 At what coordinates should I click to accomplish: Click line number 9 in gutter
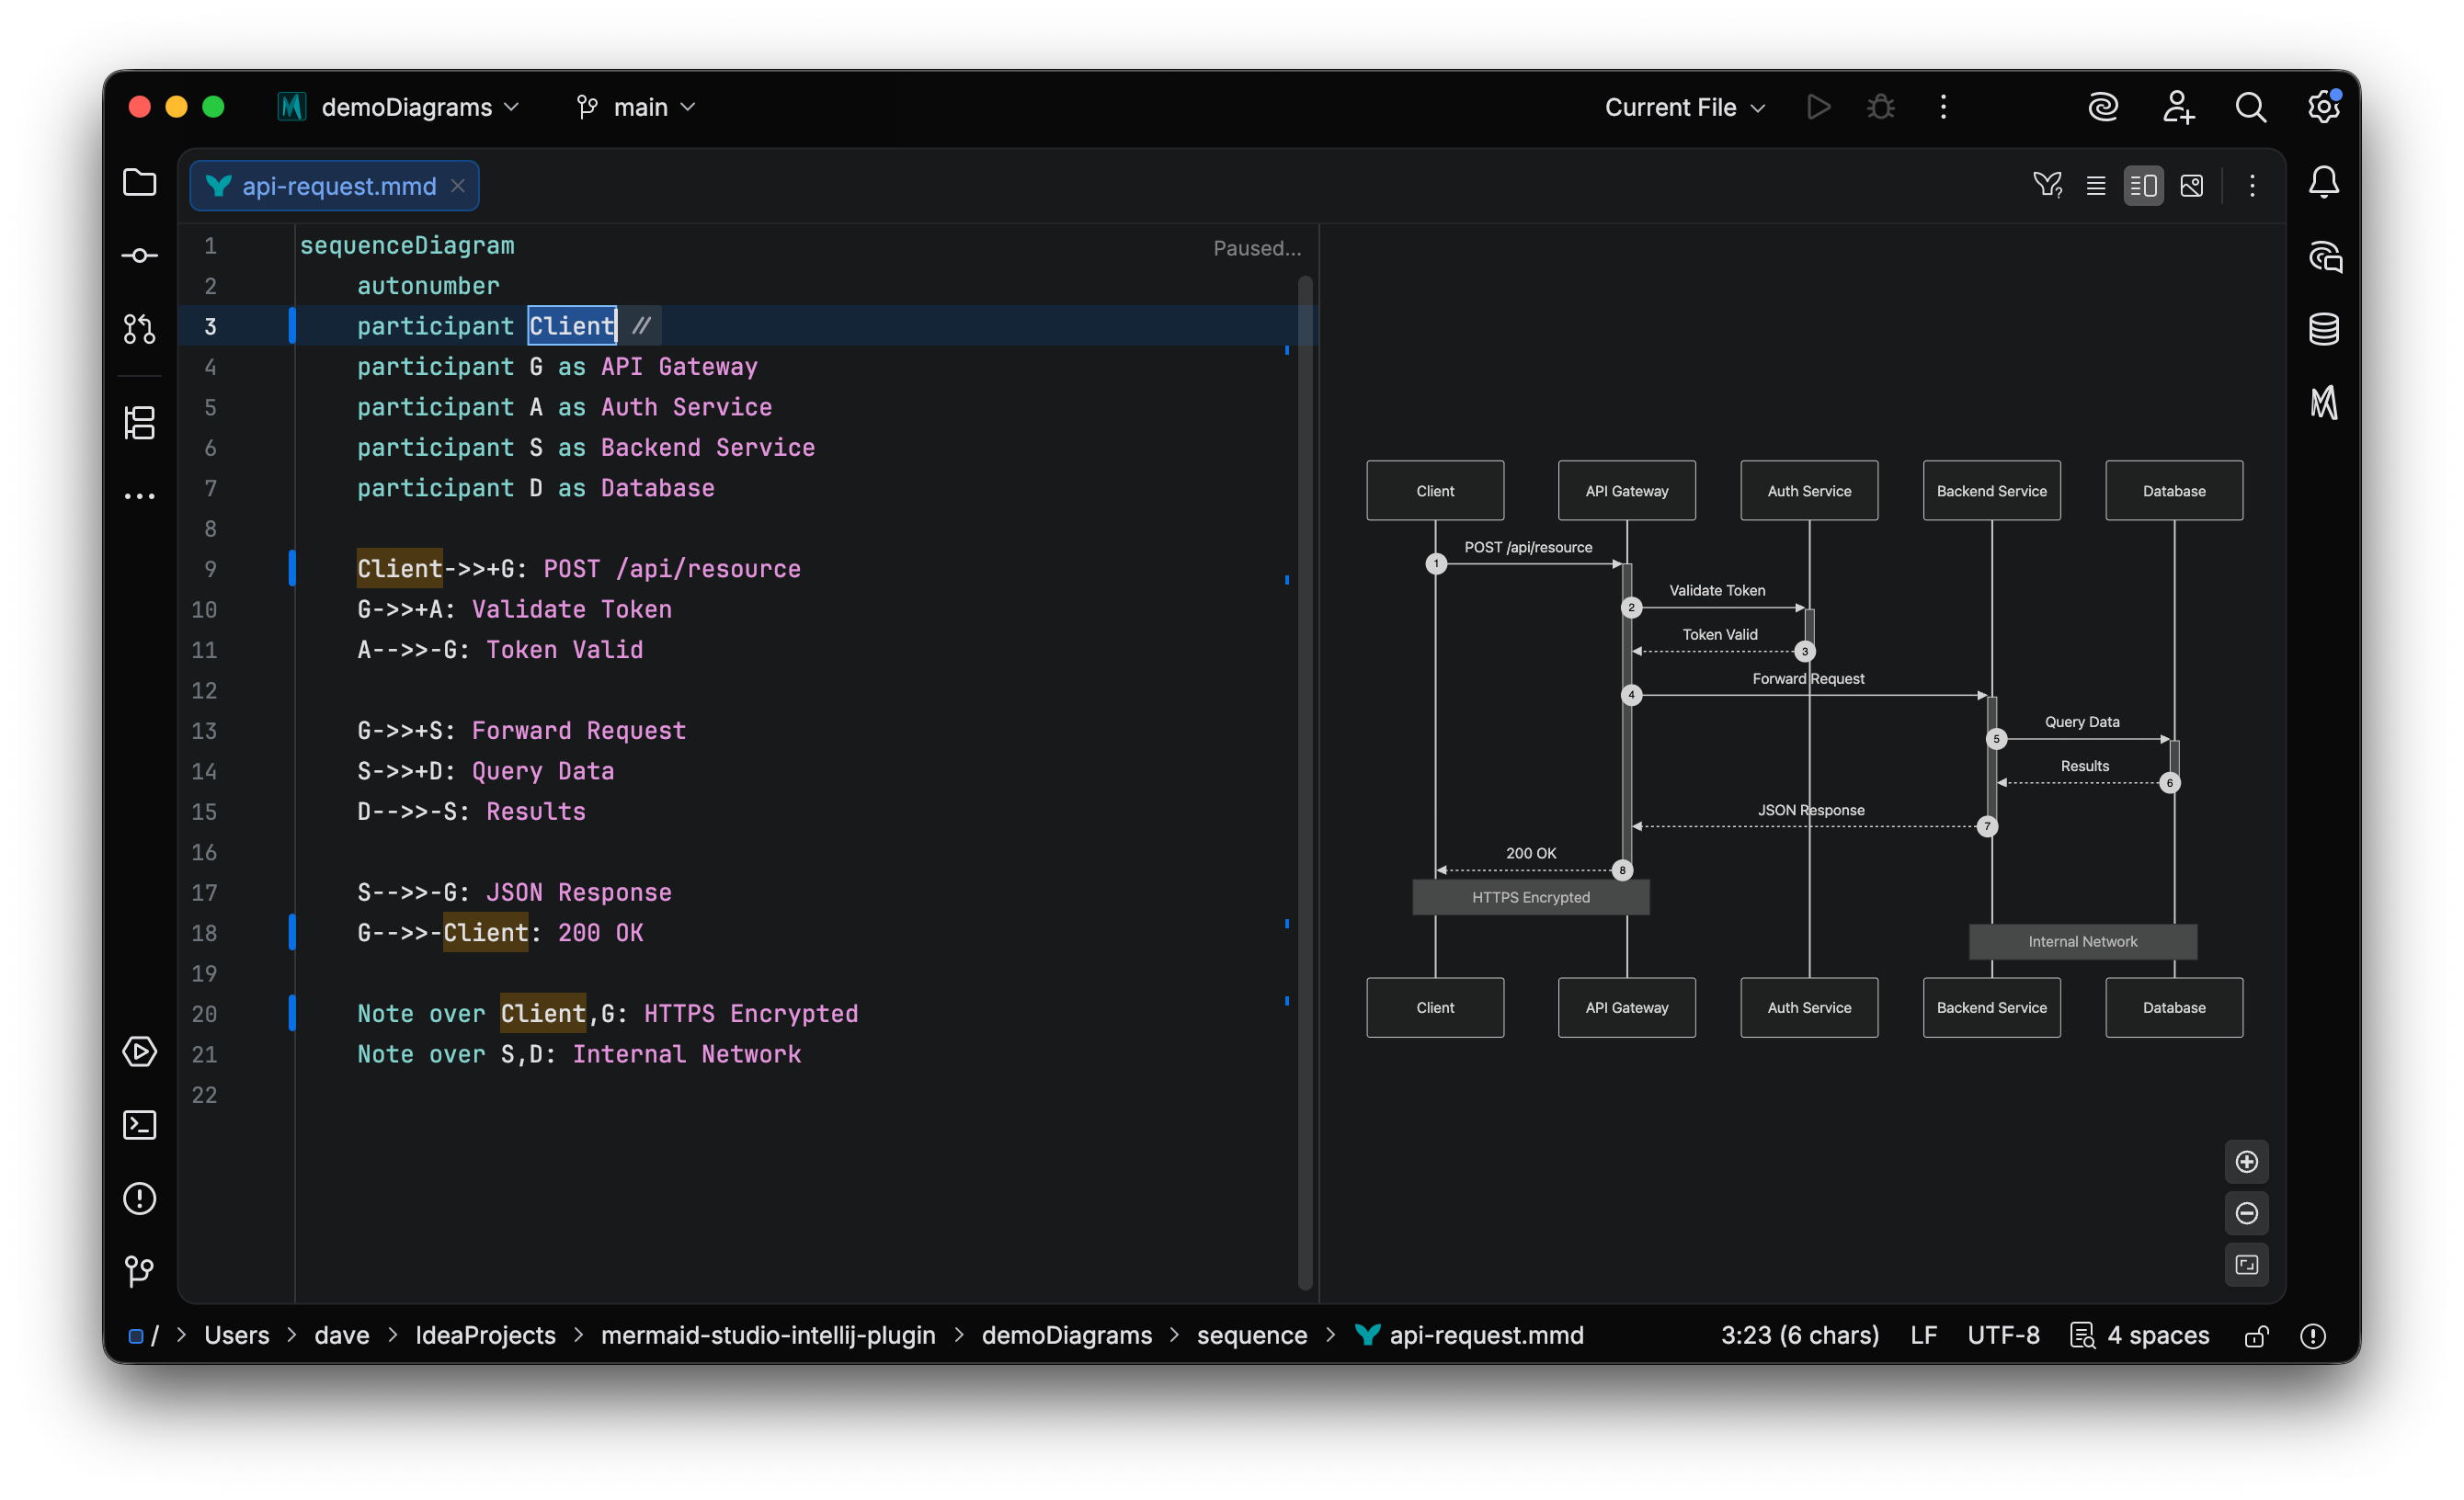[x=210, y=569]
